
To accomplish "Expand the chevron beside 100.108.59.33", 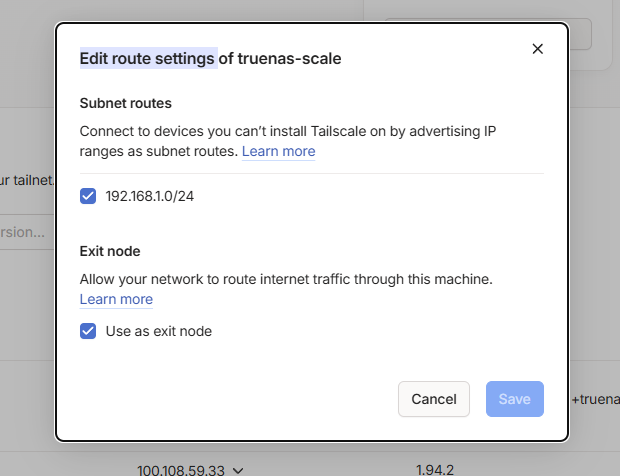I will click(x=238, y=469).
